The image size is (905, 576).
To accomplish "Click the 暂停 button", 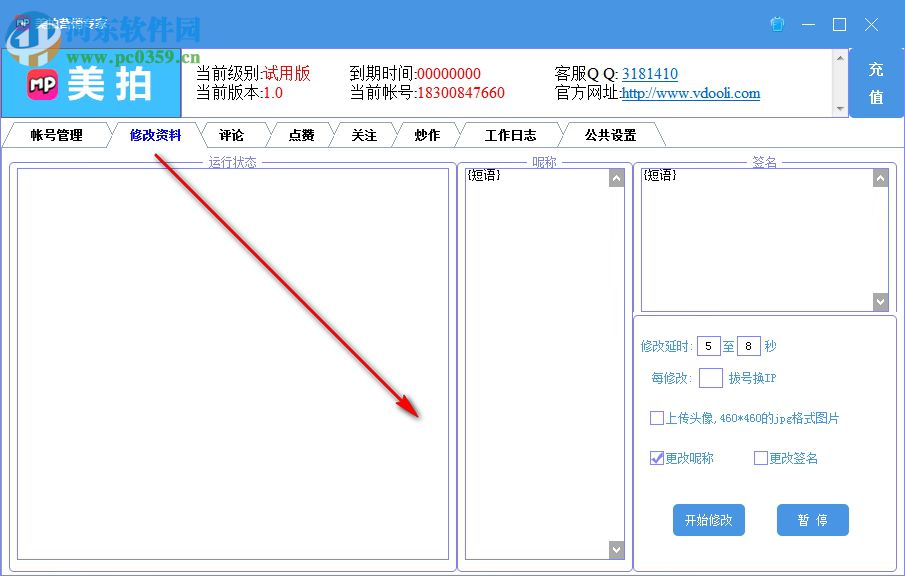I will (813, 520).
